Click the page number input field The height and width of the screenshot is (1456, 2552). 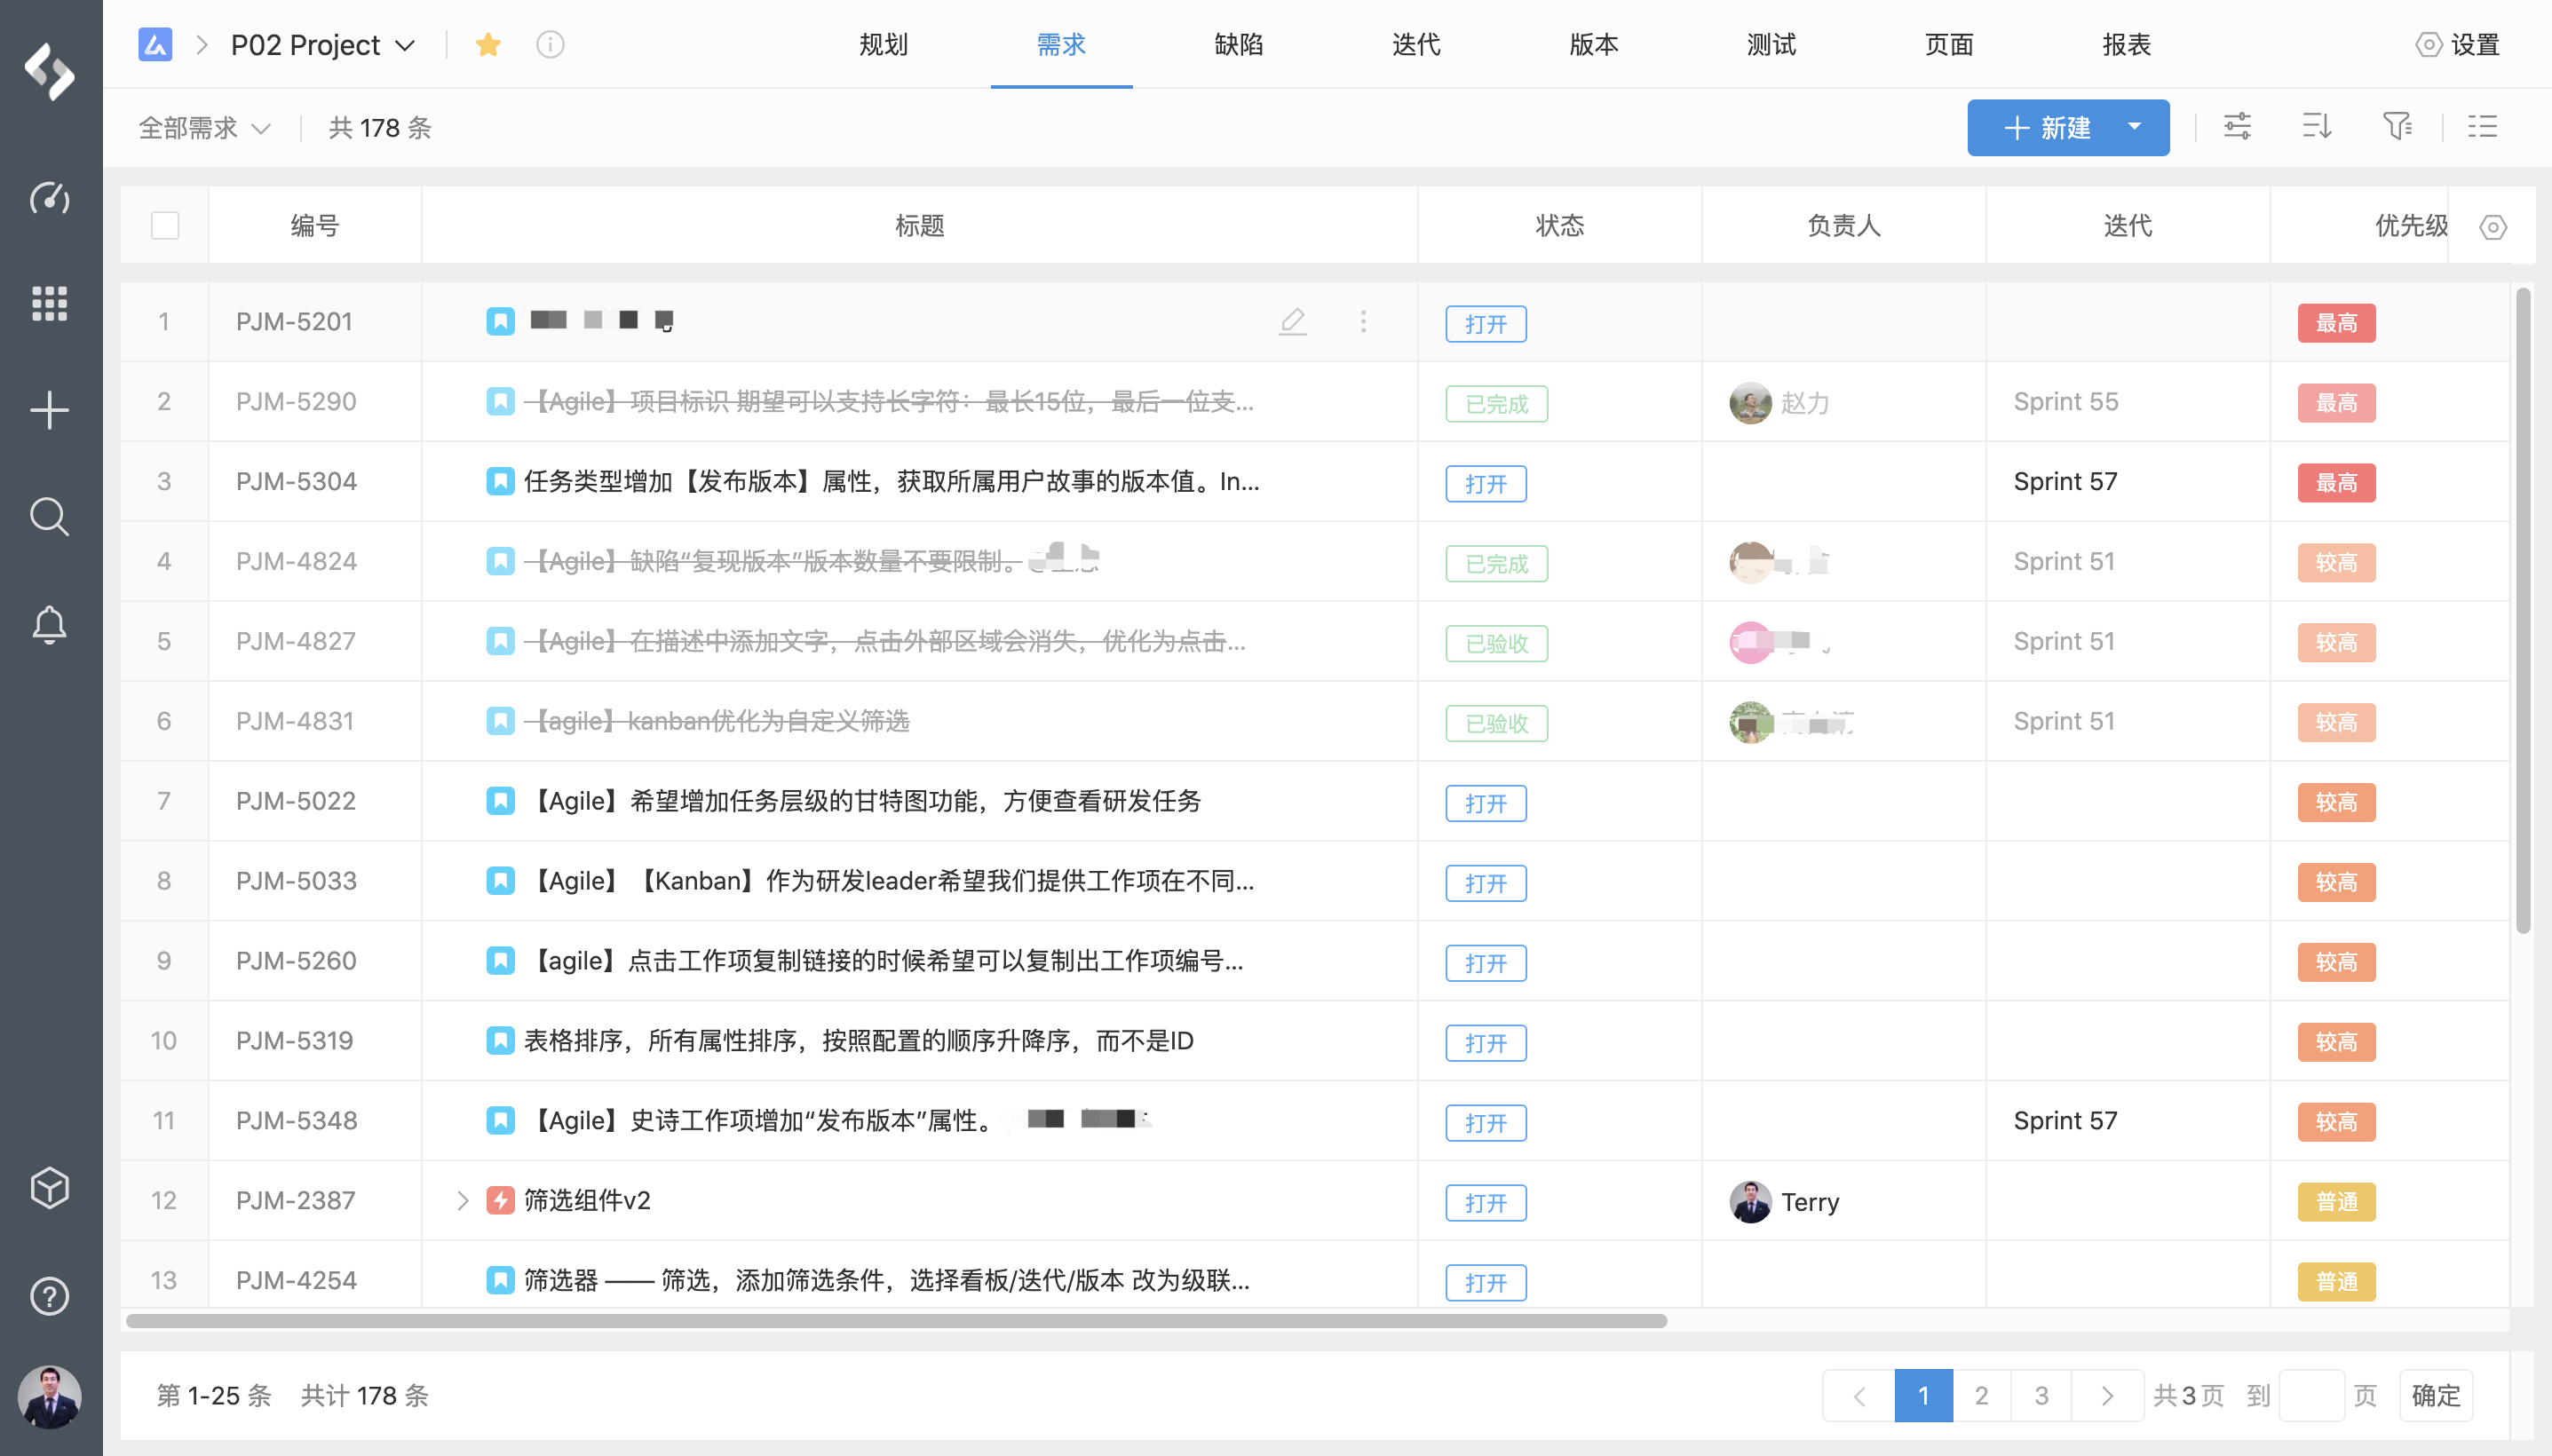tap(2311, 1395)
